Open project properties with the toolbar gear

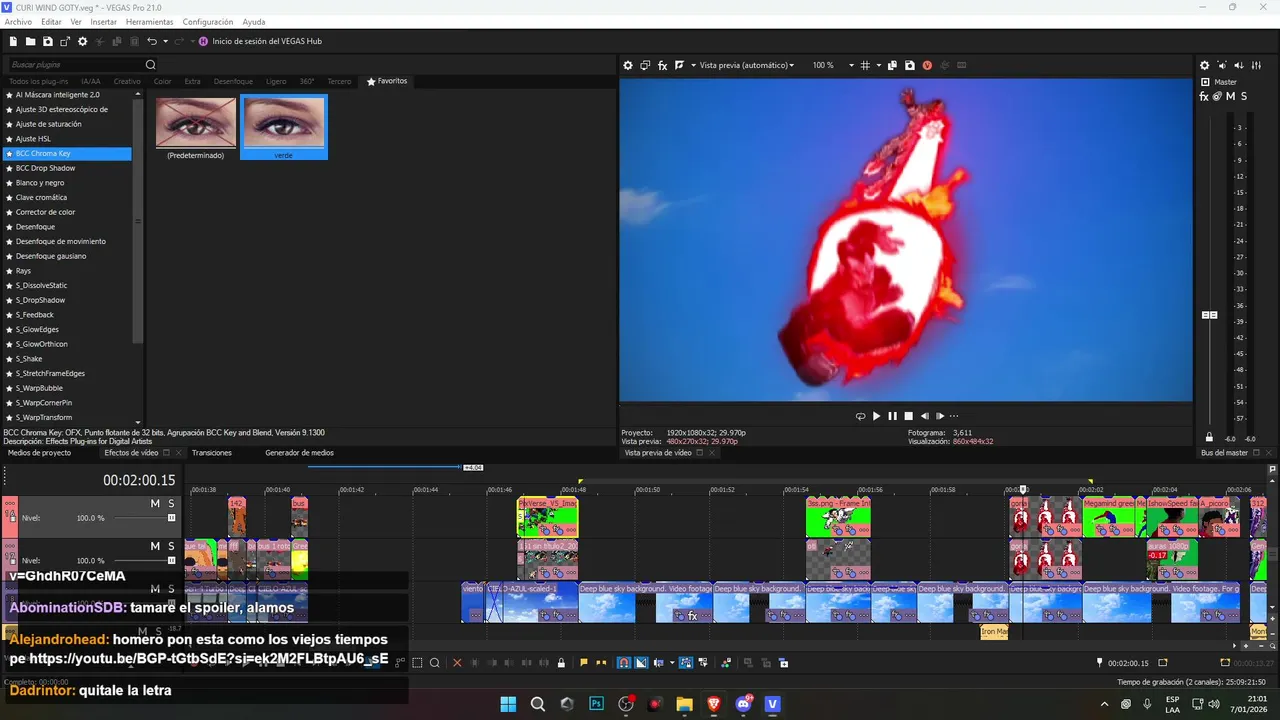point(83,41)
